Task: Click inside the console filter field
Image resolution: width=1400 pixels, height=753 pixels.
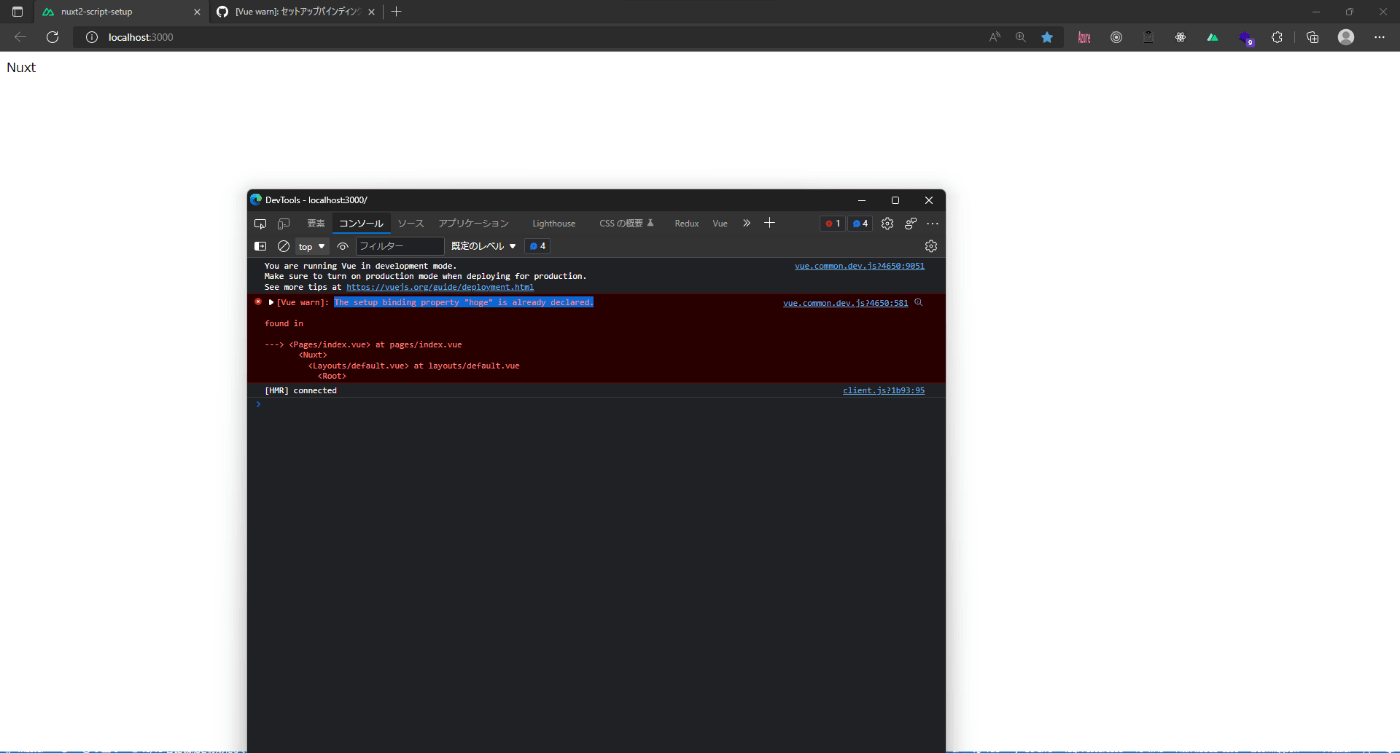Action: (x=400, y=246)
